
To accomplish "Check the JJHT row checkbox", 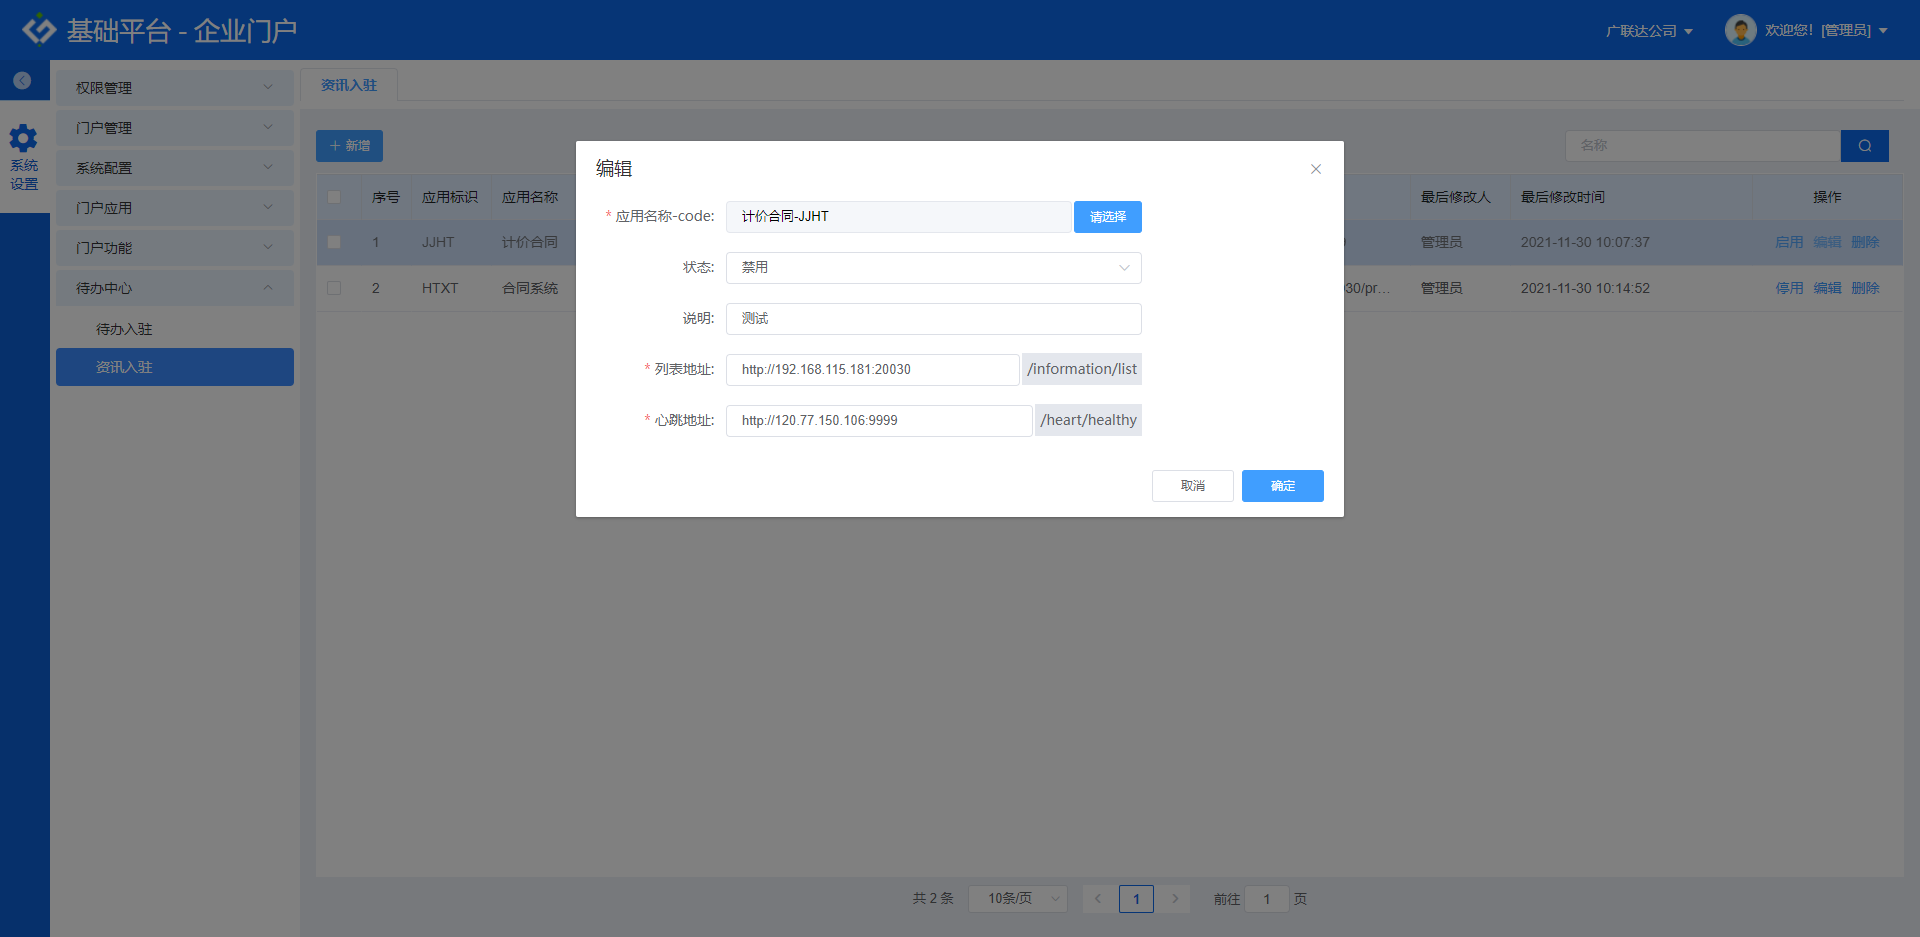I will click(334, 242).
